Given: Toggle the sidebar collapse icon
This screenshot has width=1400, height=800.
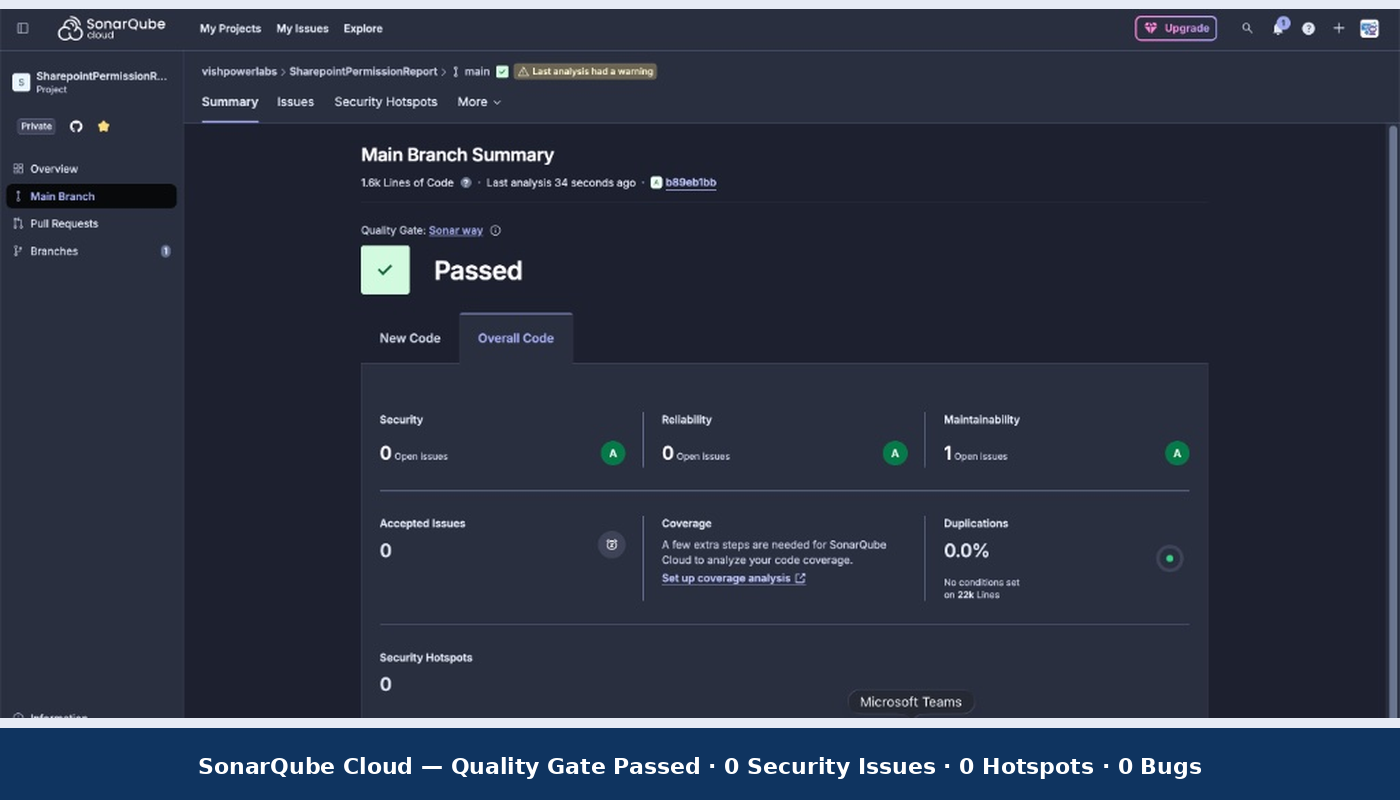Looking at the screenshot, I should pos(23,28).
